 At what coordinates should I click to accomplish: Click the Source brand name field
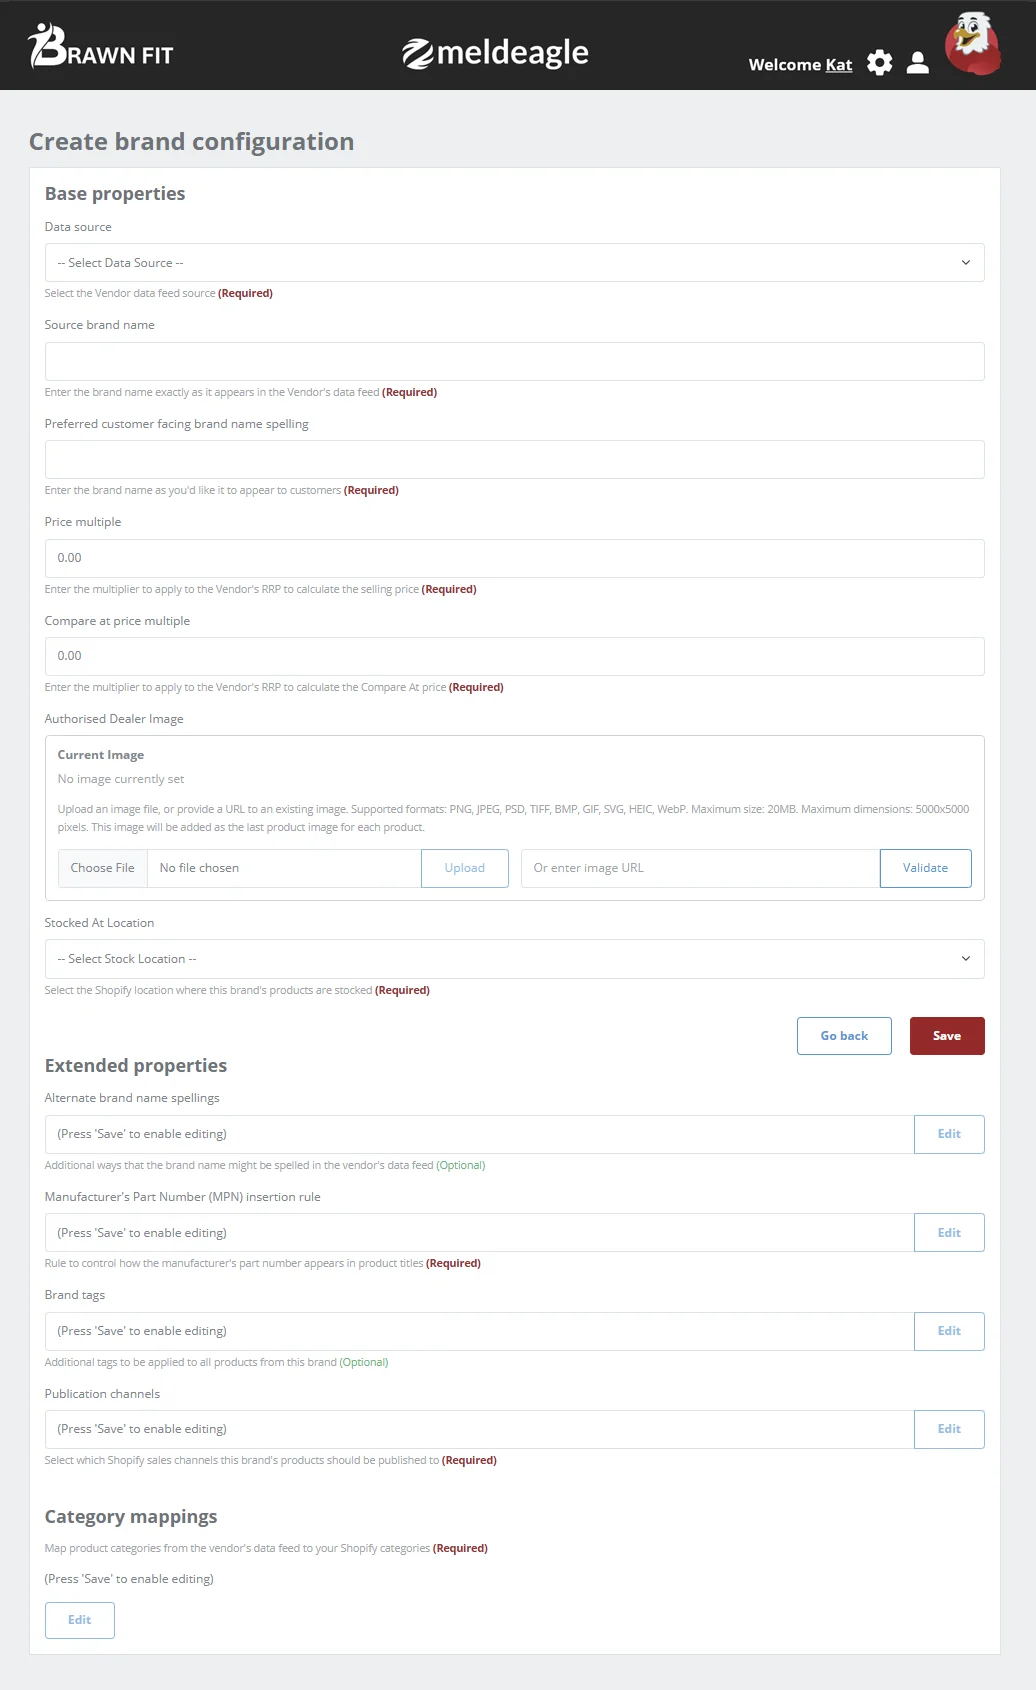[514, 361]
